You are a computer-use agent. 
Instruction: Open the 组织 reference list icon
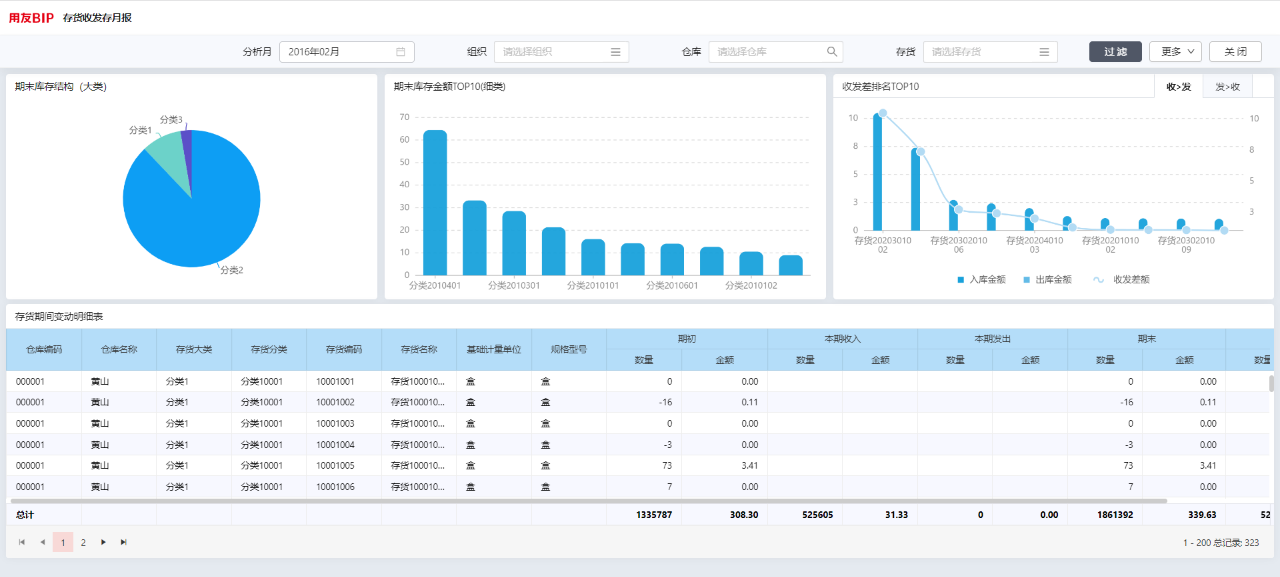coord(616,52)
